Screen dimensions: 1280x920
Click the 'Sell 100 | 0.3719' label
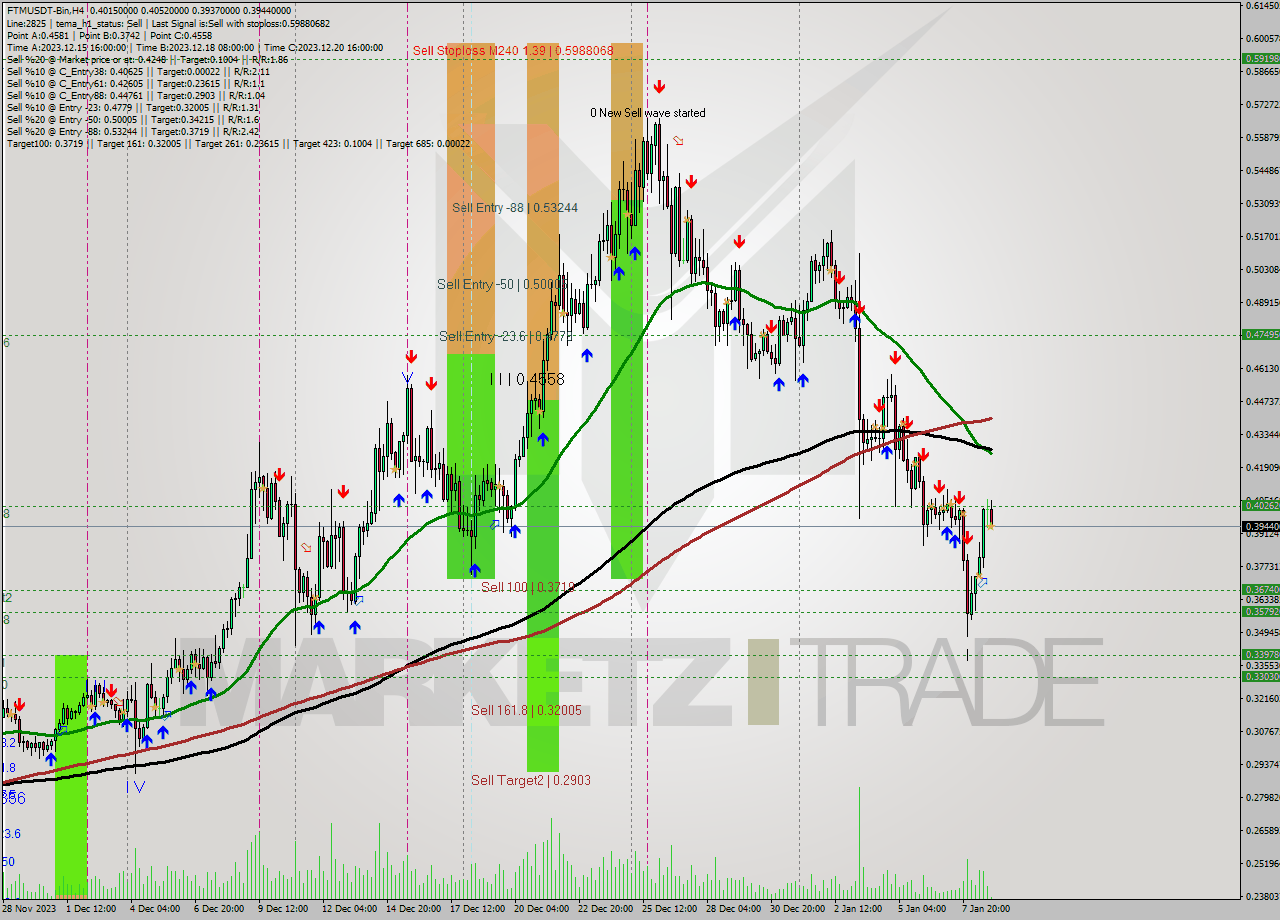coord(527,587)
